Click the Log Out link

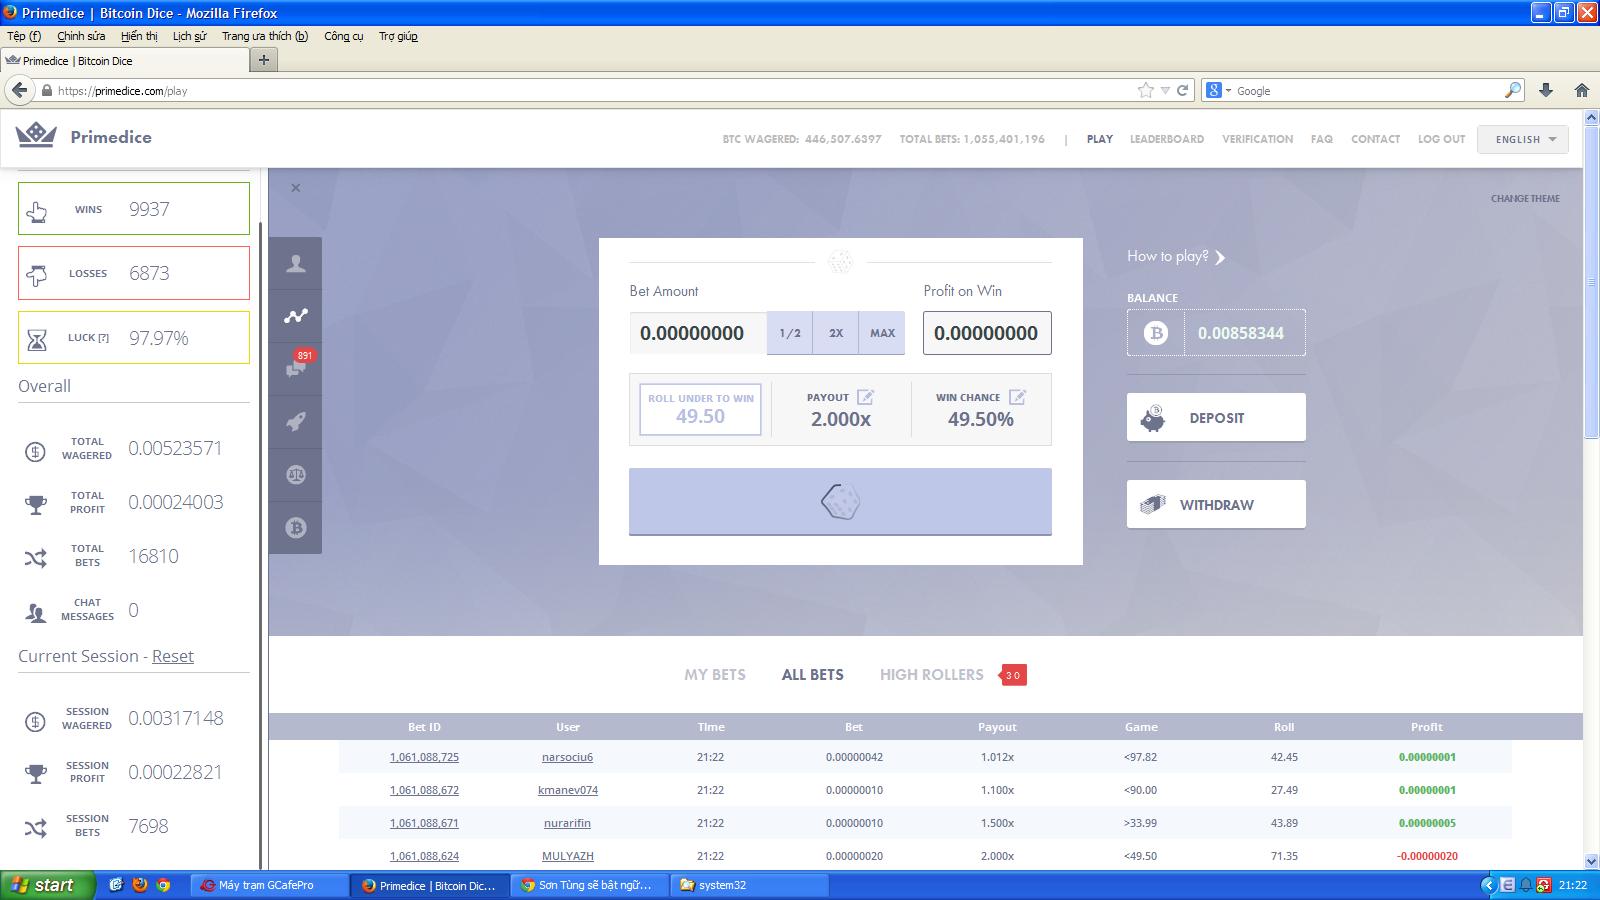[1441, 139]
